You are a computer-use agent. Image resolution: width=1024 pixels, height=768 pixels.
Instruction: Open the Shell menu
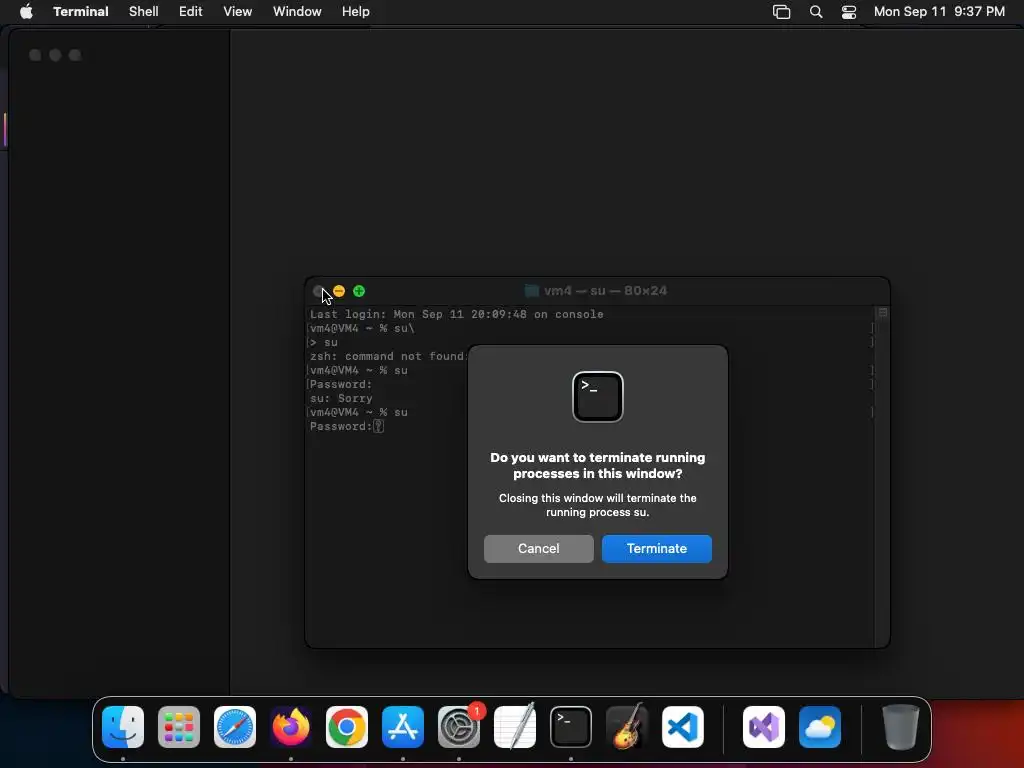(x=144, y=12)
